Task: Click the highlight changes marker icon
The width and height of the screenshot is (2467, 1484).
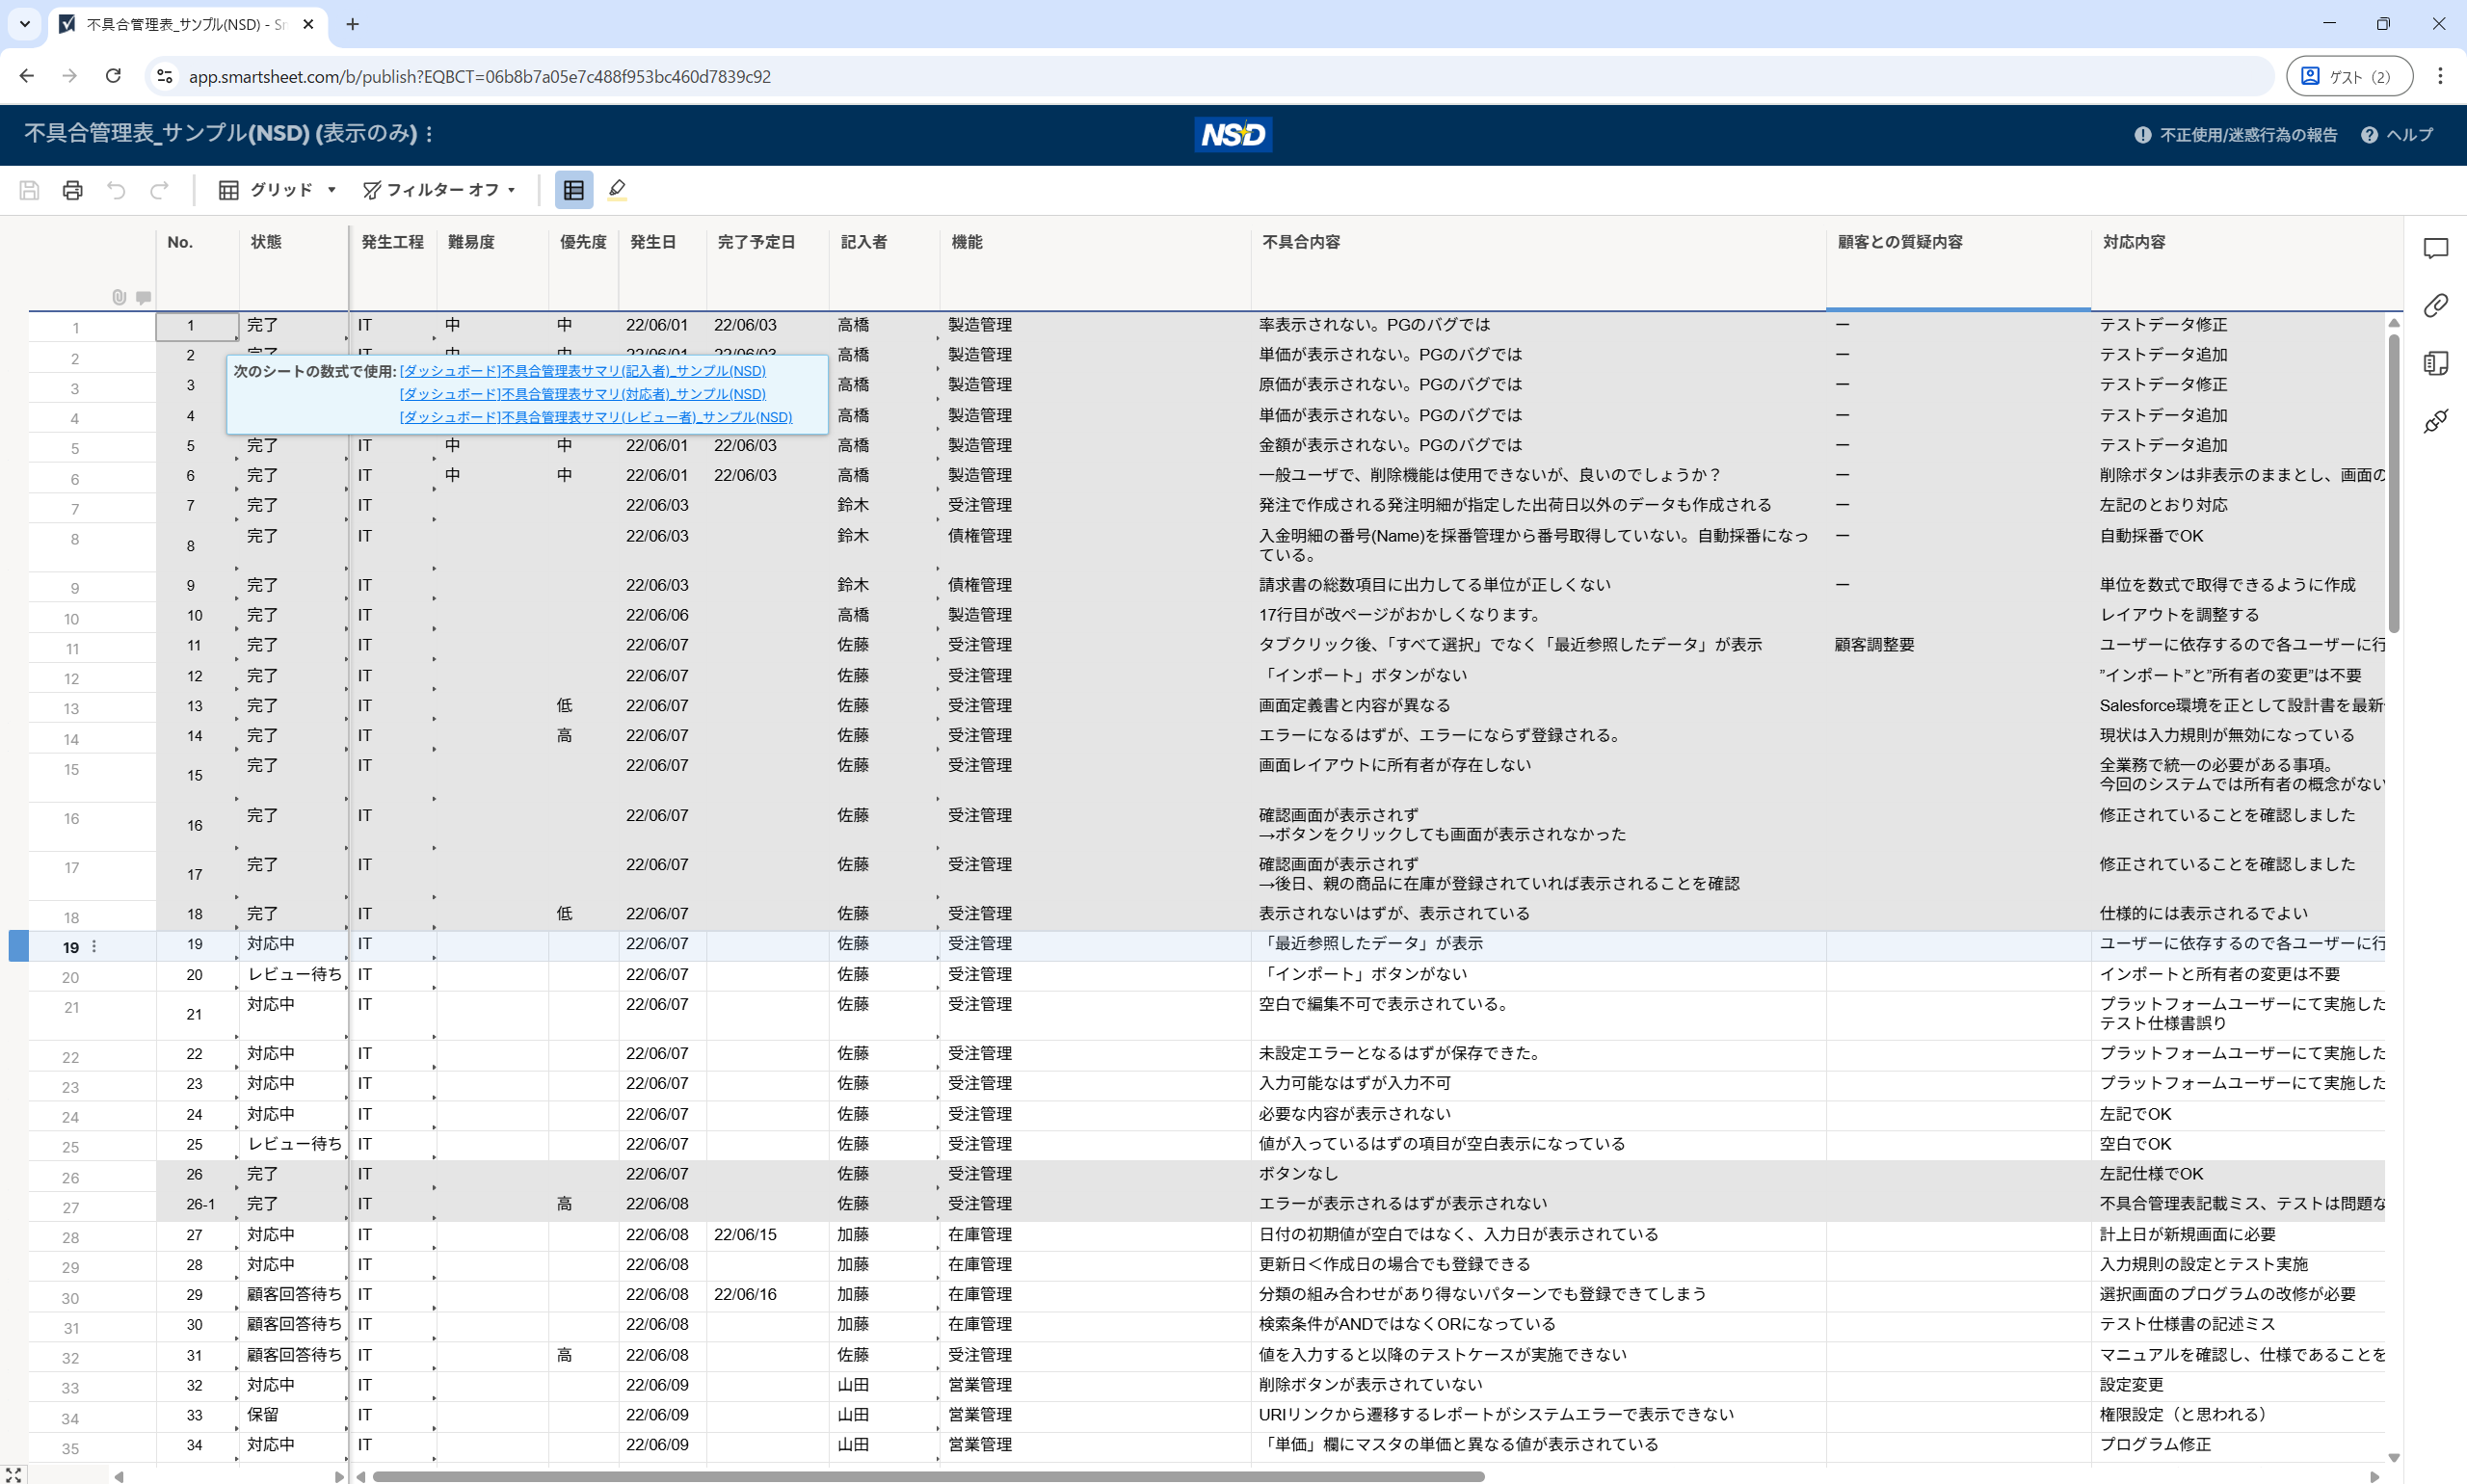Action: pyautogui.click(x=616, y=190)
